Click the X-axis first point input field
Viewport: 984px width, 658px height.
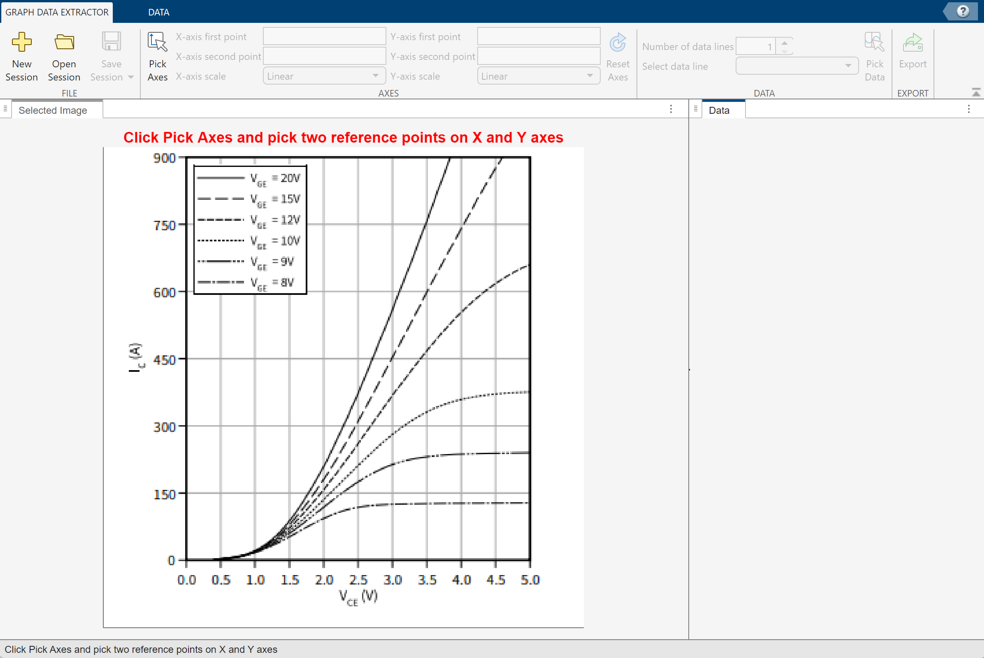click(324, 36)
